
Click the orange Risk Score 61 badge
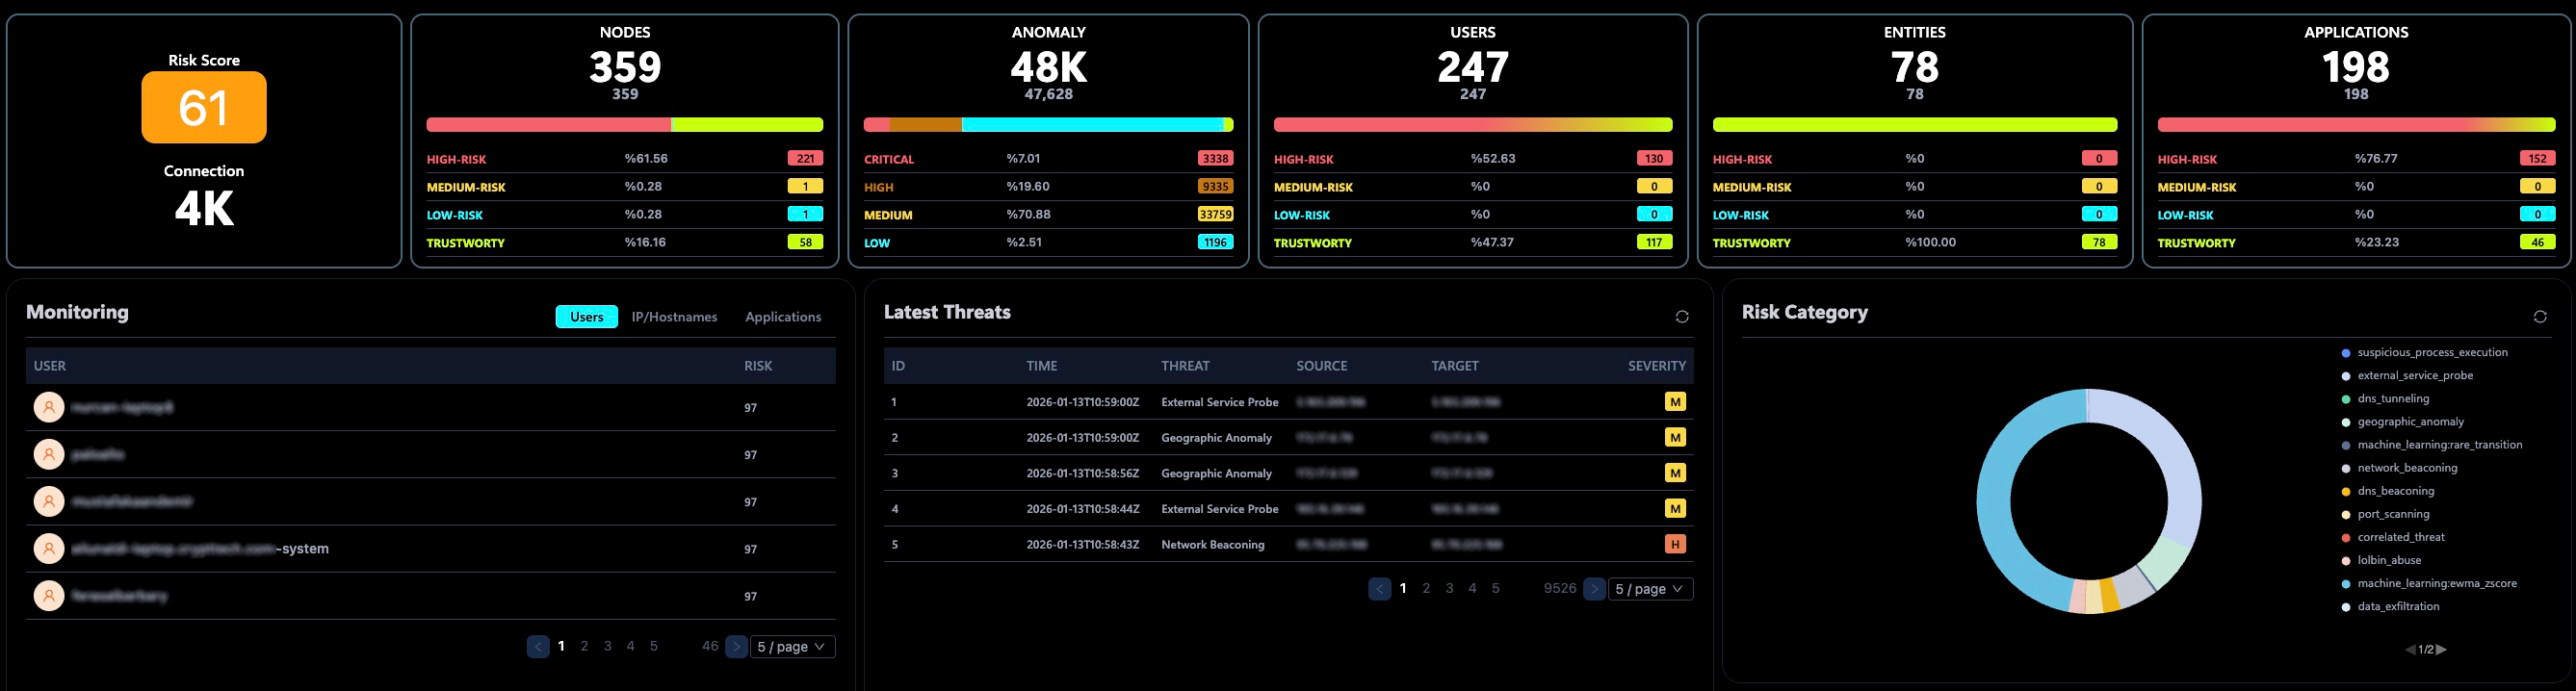coord(204,107)
